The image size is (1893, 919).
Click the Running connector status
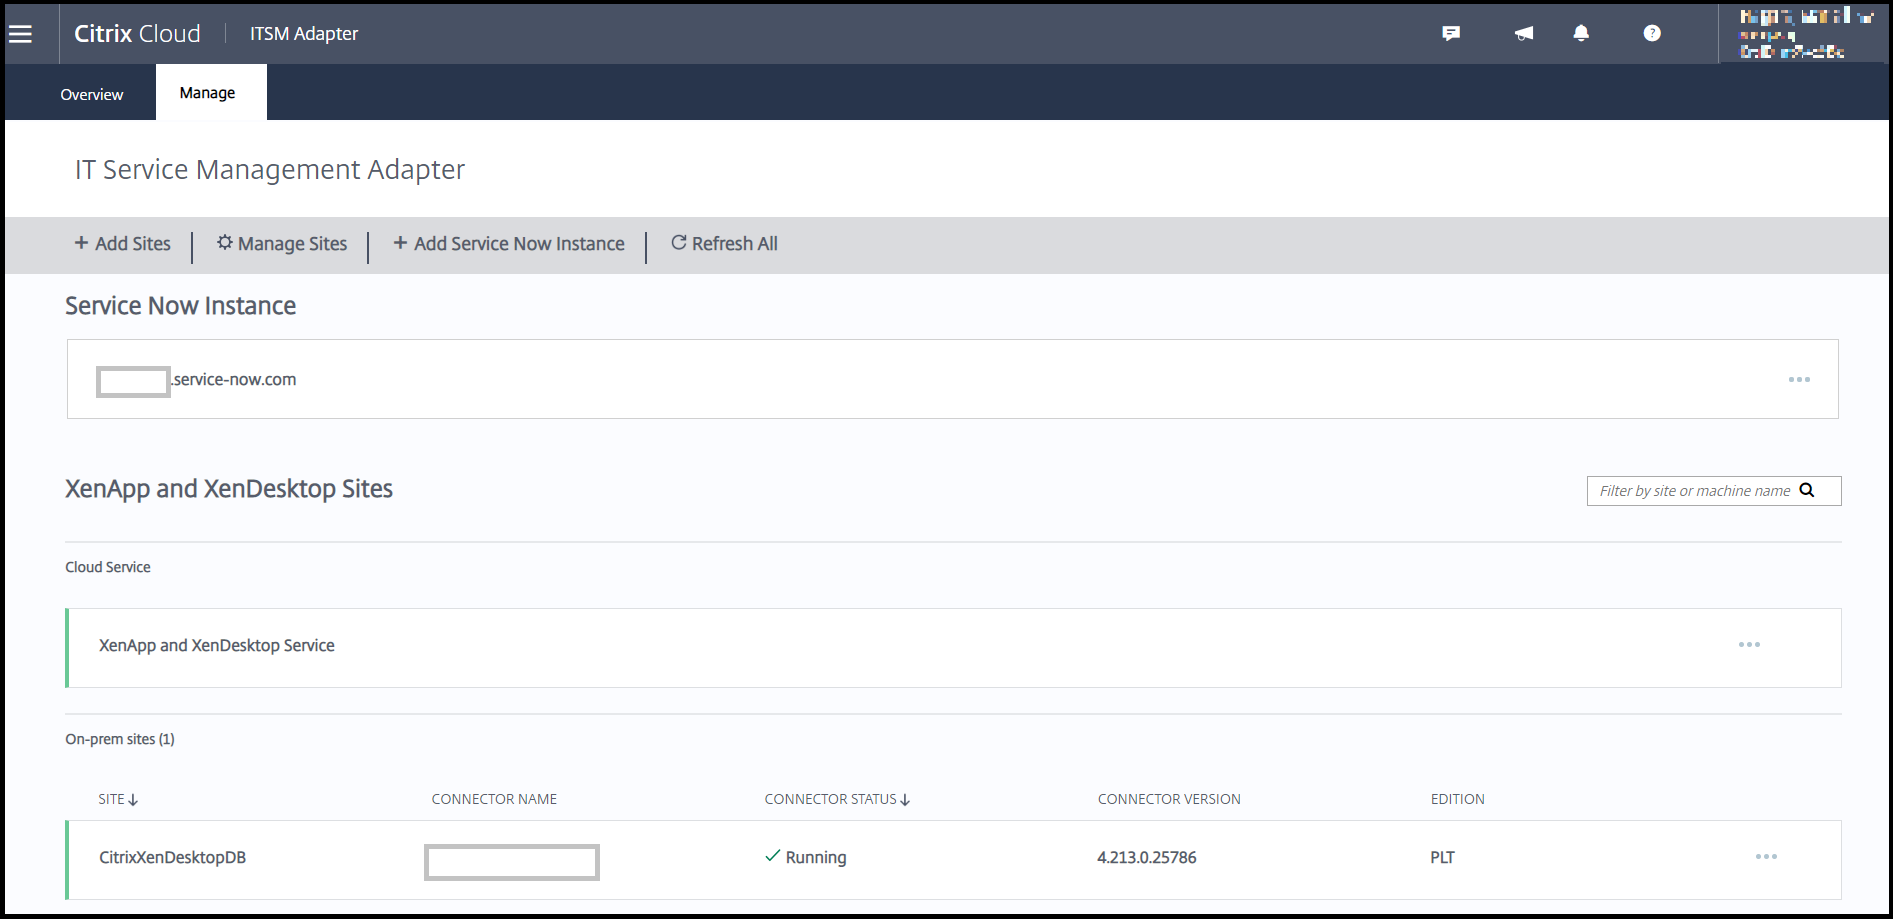click(x=806, y=857)
